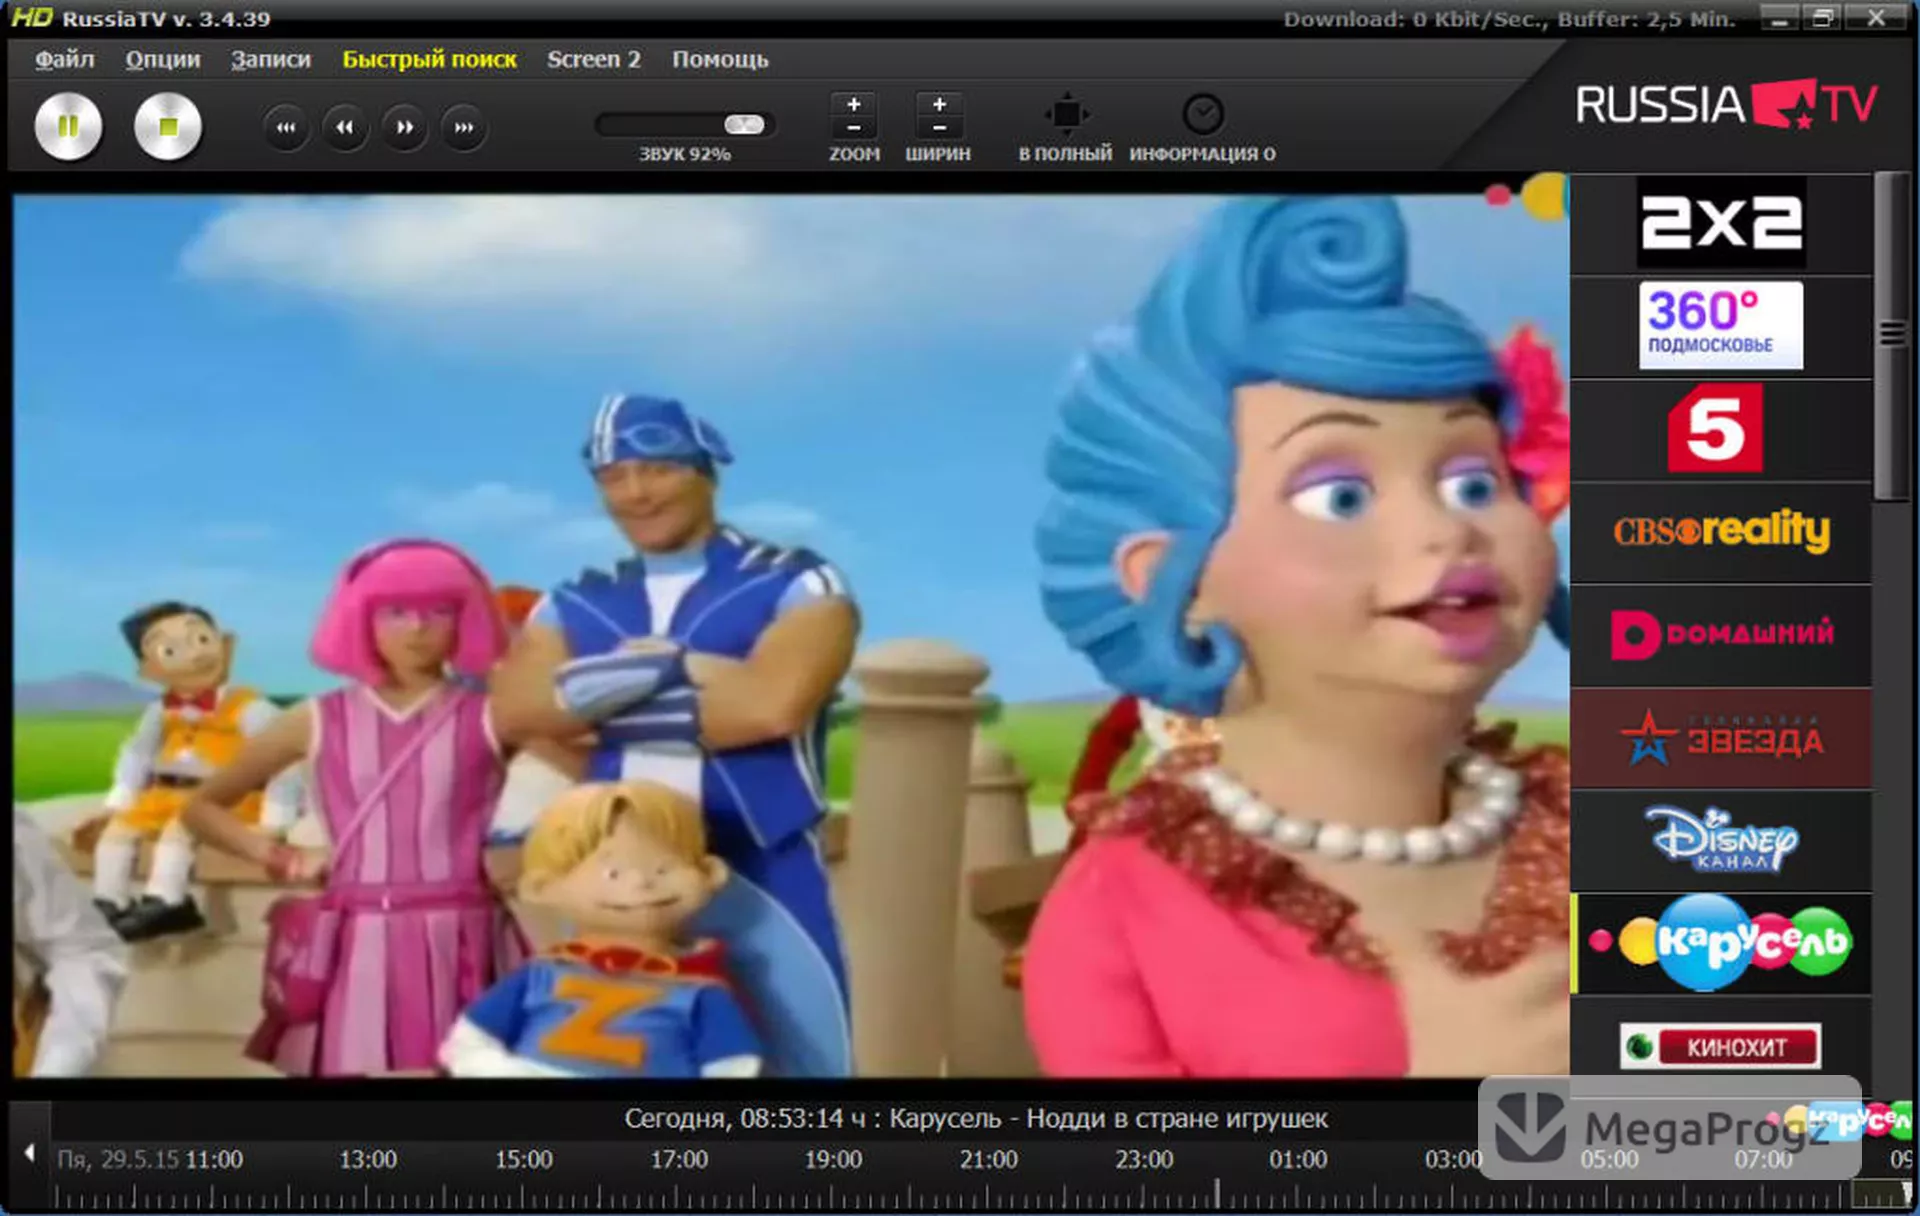This screenshot has width=1920, height=1216.
Task: Jump to 21:00 on the timeline
Action: pos(988,1159)
